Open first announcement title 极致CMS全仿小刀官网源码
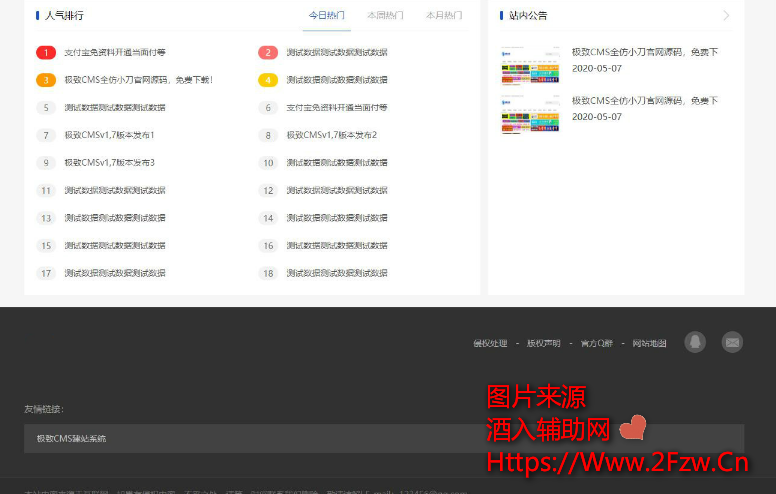Image resolution: width=776 pixels, height=494 pixels. pos(645,52)
